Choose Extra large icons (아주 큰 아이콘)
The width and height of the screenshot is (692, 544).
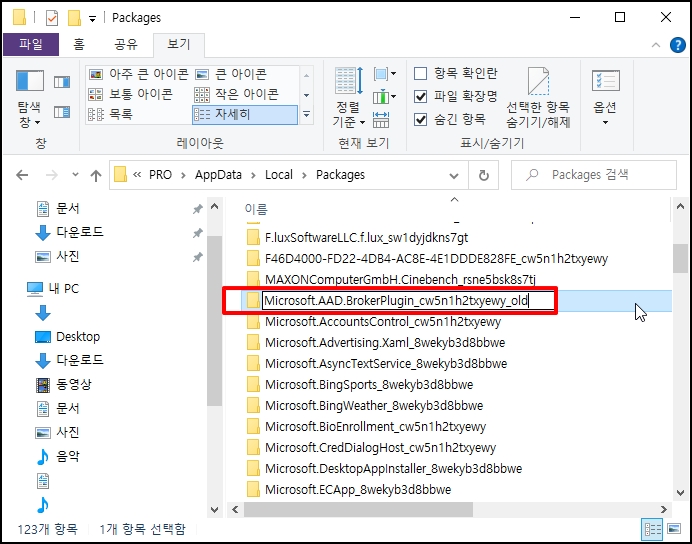(139, 74)
